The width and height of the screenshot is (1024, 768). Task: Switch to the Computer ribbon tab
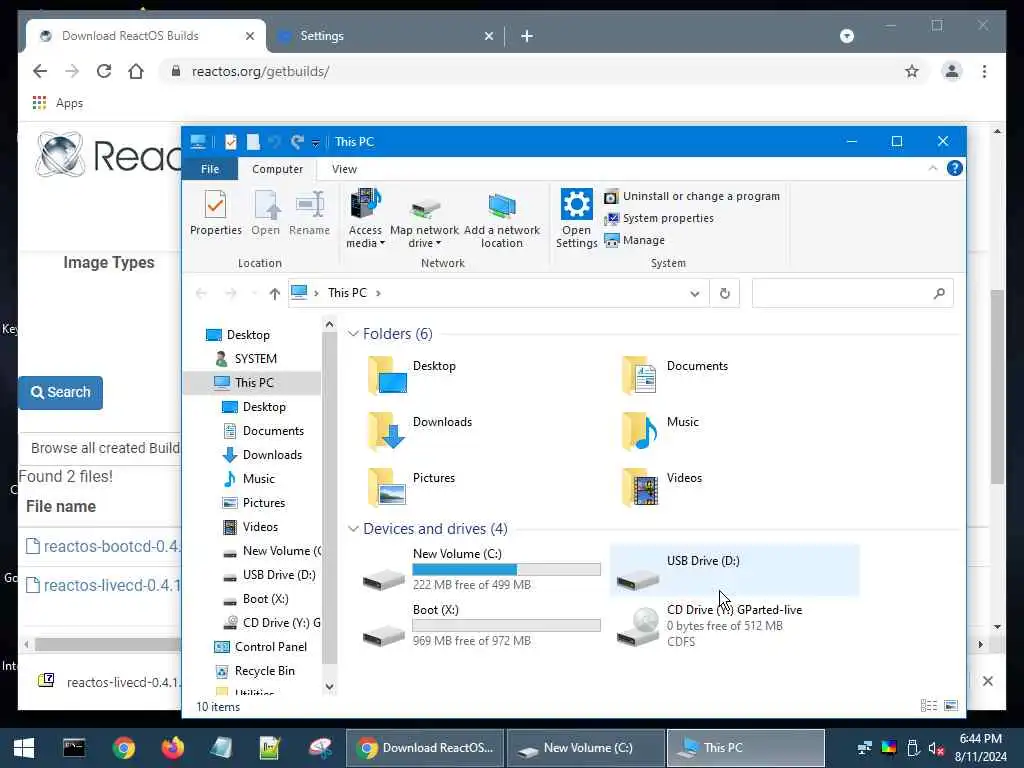pos(277,169)
